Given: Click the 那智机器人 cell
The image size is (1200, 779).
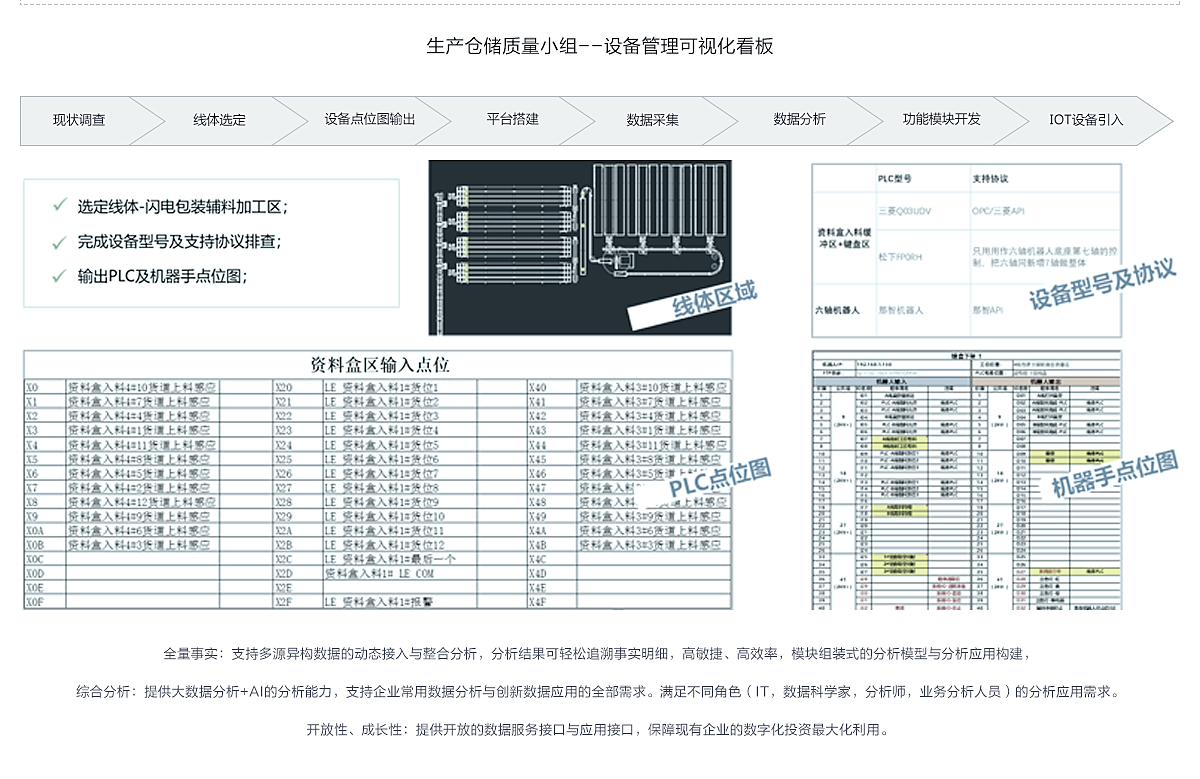Looking at the screenshot, I should pyautogui.click(x=900, y=310).
